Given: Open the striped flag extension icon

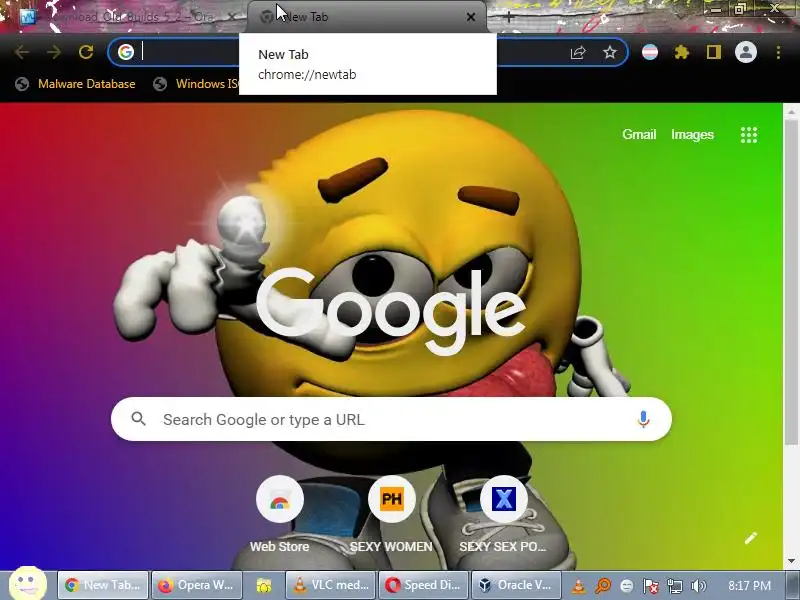Looking at the screenshot, I should pyautogui.click(x=649, y=52).
